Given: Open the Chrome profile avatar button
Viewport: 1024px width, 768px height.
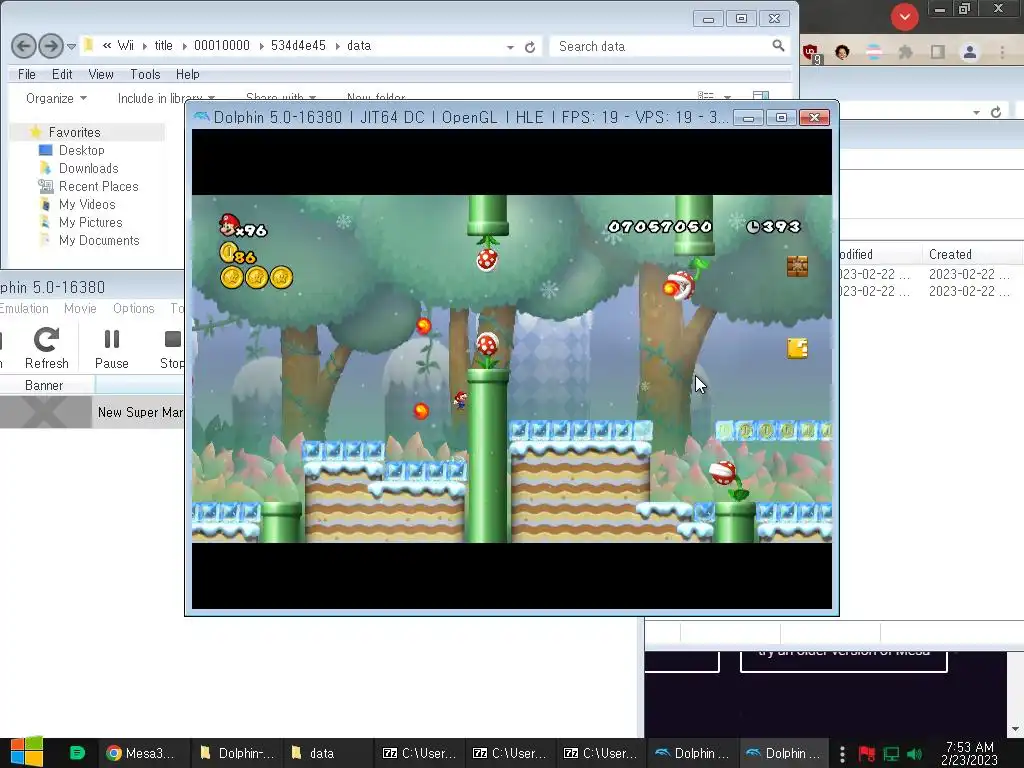Looking at the screenshot, I should [970, 52].
